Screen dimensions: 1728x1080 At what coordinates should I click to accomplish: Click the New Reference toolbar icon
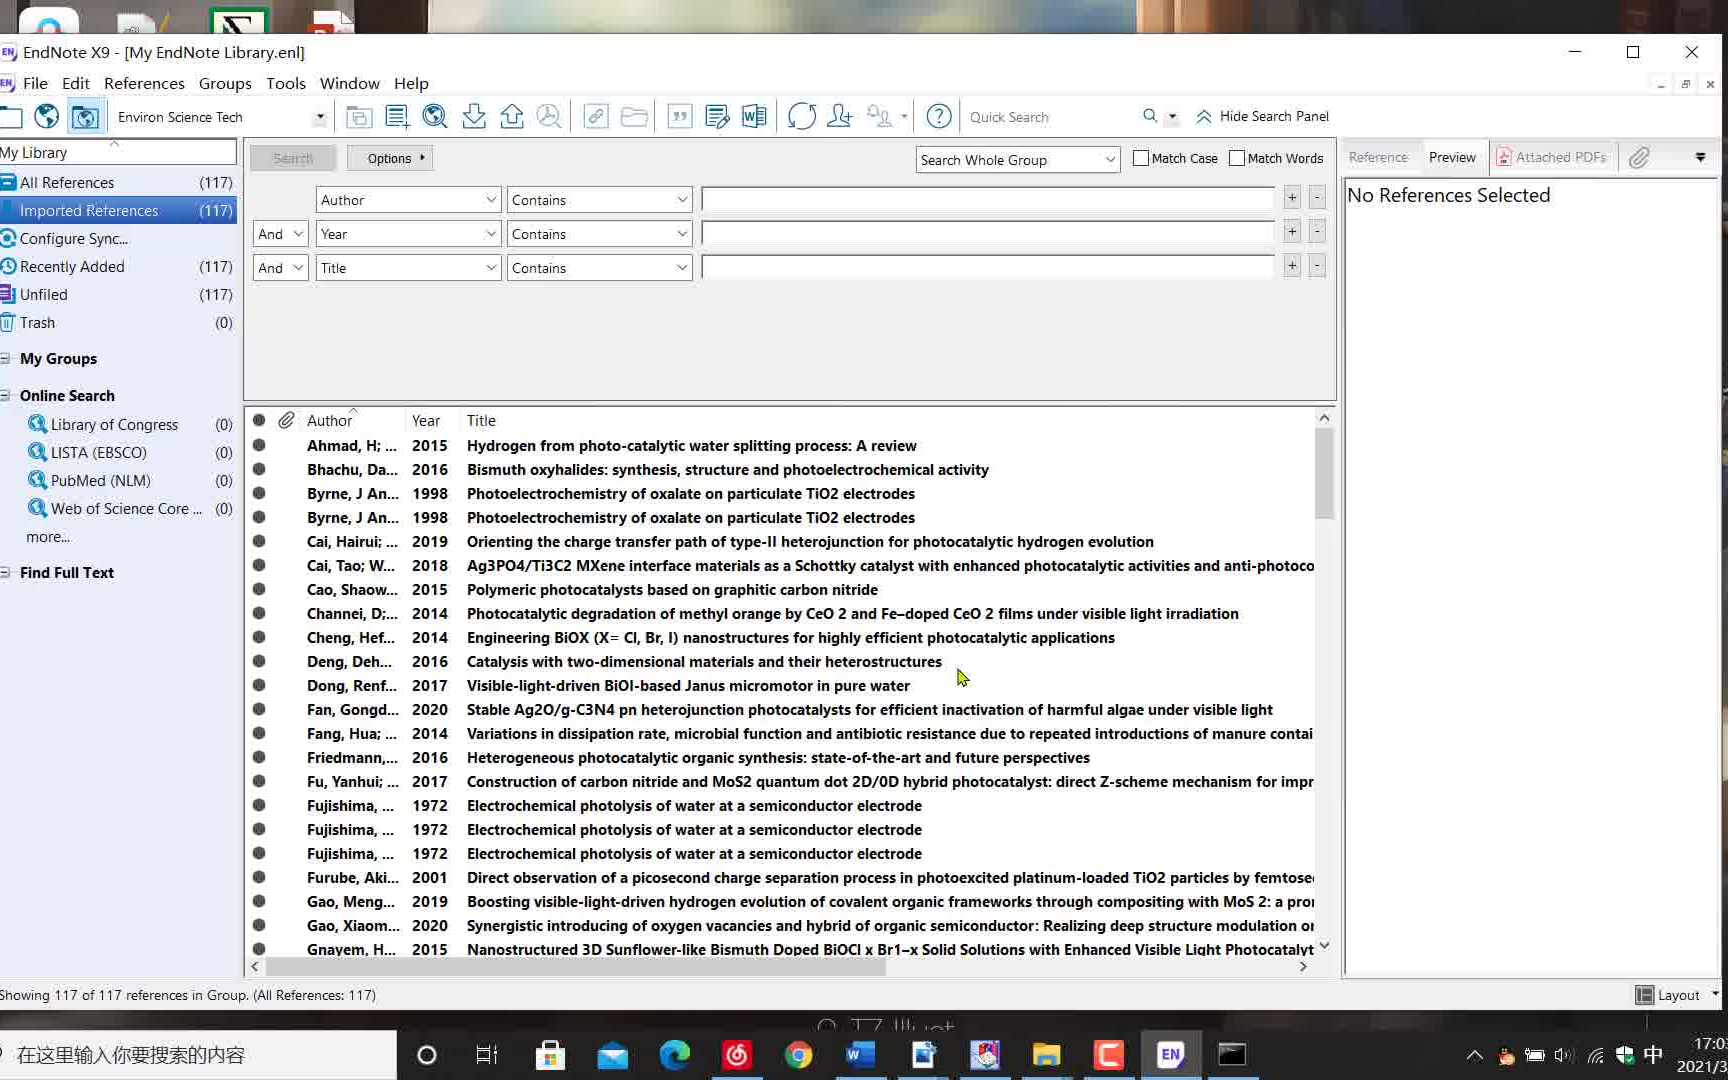point(397,117)
